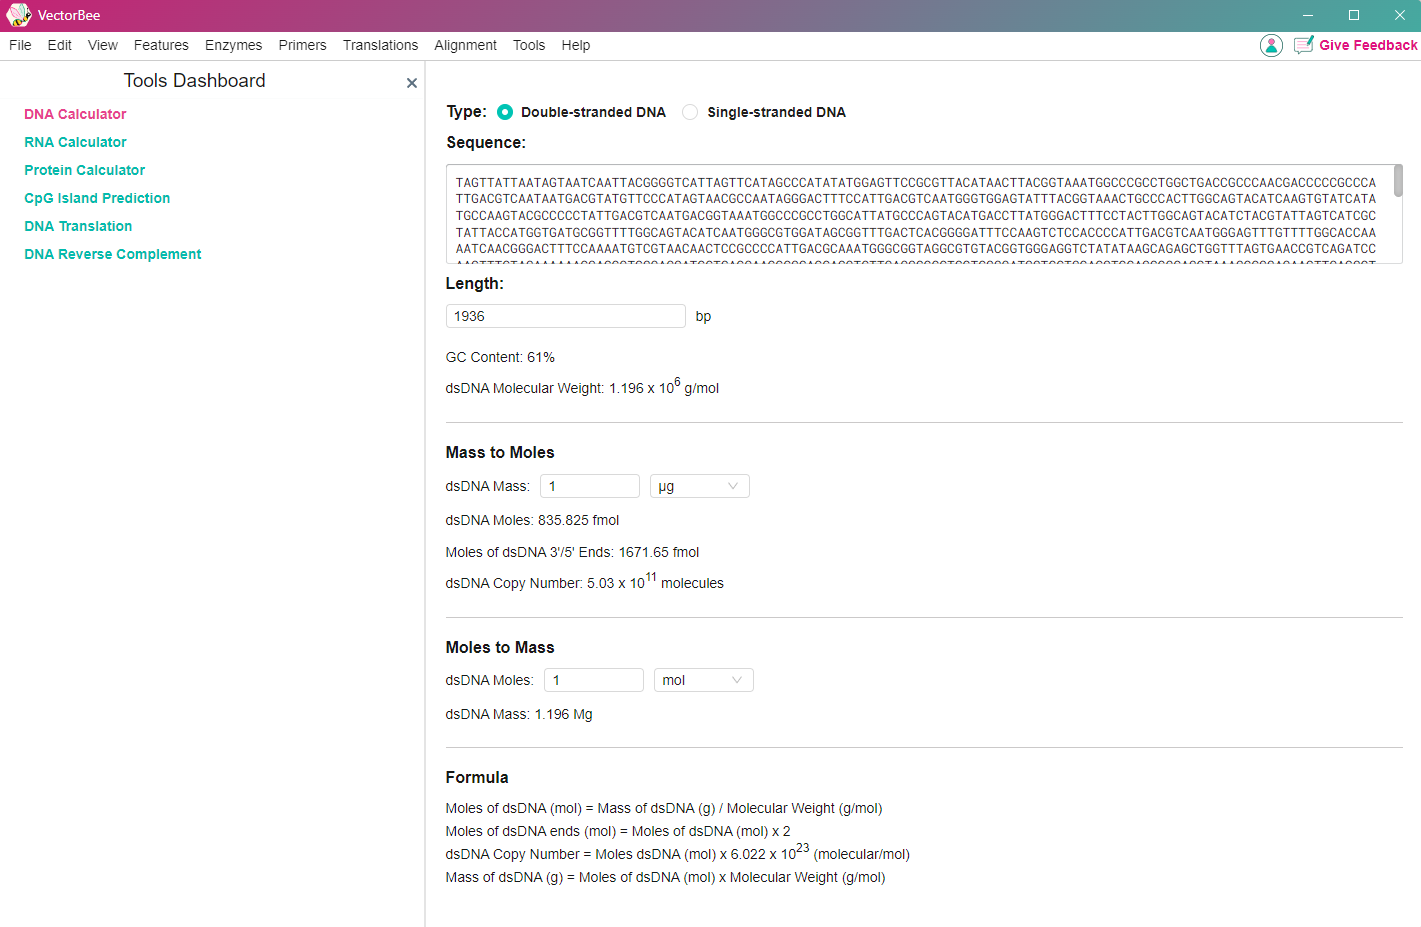This screenshot has width=1421, height=927.
Task: Click the Formula heading
Action: pos(477,777)
